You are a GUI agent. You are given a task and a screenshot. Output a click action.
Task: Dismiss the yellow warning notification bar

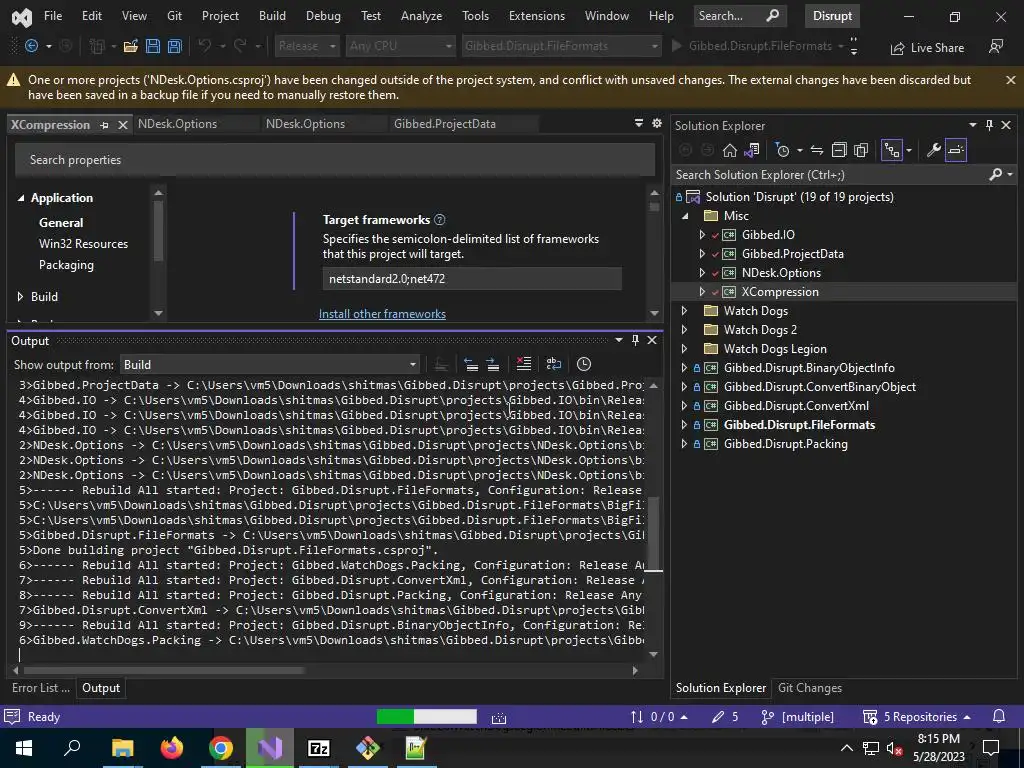point(1010,80)
